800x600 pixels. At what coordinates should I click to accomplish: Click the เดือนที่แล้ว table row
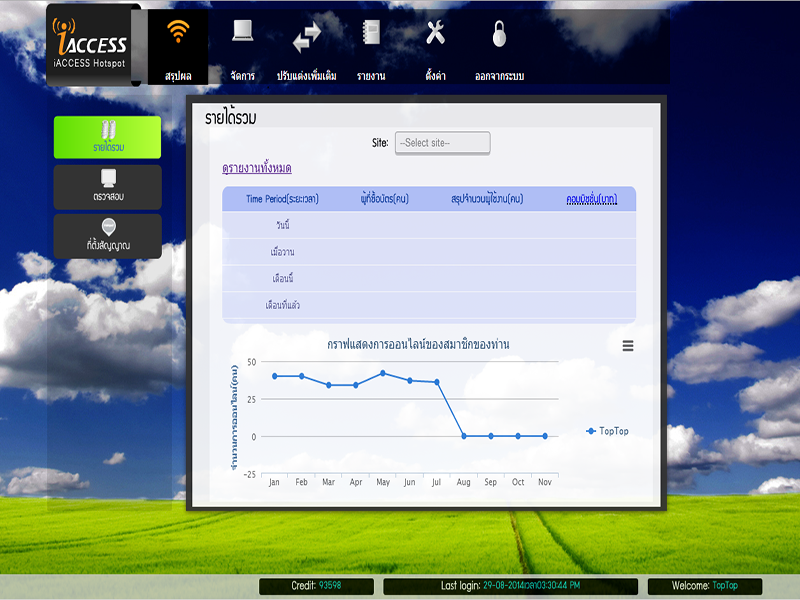click(429, 305)
